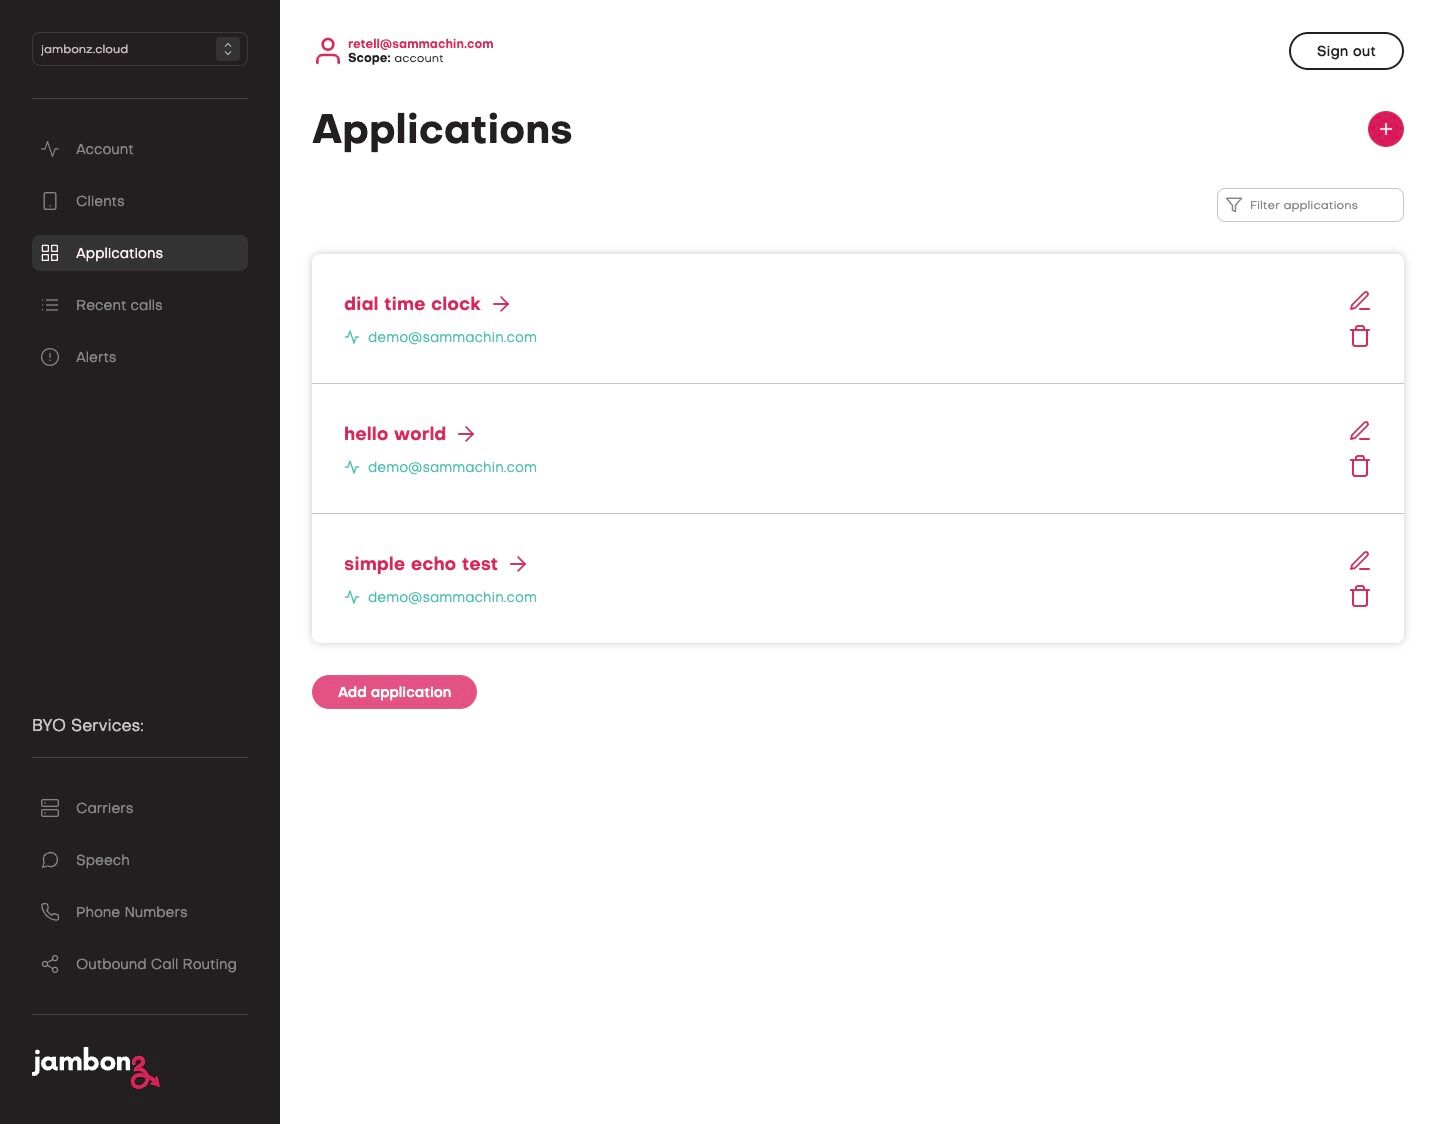The height and width of the screenshot is (1124, 1436).
Task: Edit the dial time clock application
Action: [x=1359, y=301]
